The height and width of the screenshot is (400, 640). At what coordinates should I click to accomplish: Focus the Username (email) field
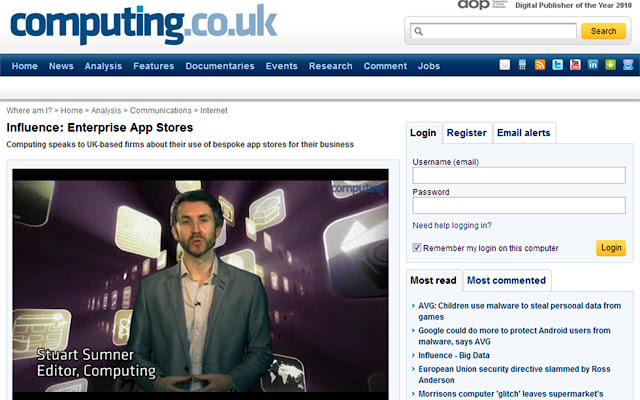[x=518, y=176]
